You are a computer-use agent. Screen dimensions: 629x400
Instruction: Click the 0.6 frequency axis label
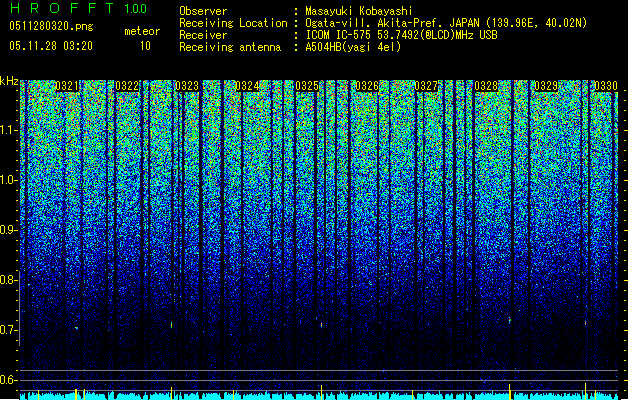tap(9, 380)
